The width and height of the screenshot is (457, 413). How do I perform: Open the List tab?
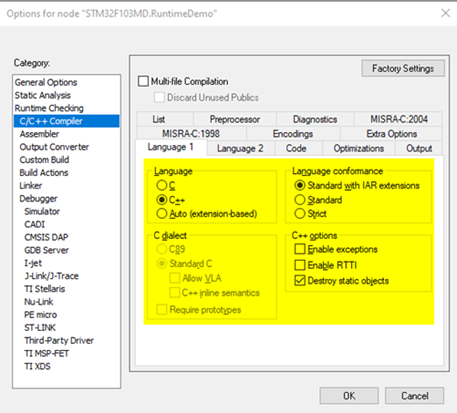pos(165,119)
